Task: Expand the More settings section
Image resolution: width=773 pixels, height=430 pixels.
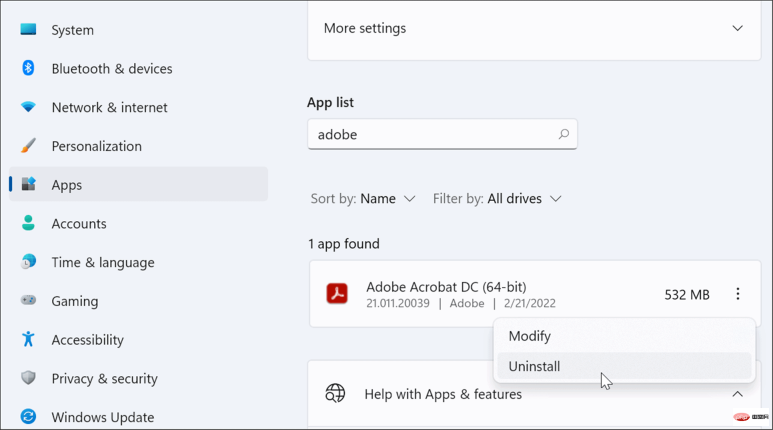Action: point(737,28)
